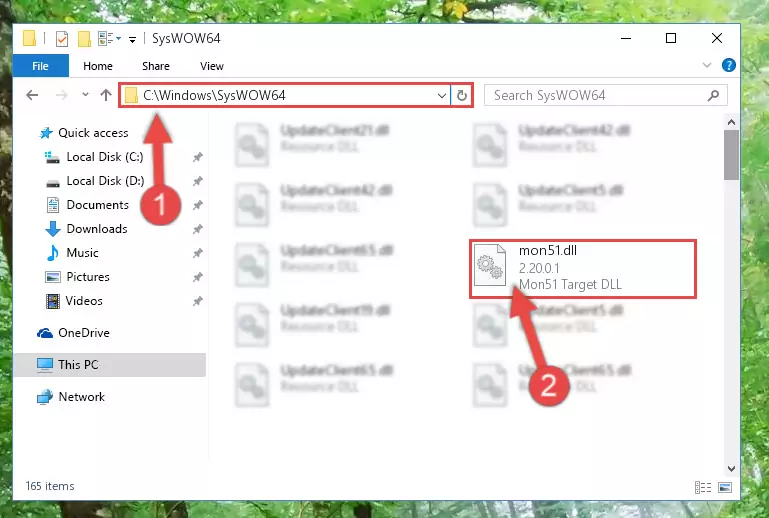Viewport: 769px width, 518px height.
Task: Click the pin icon beside Music
Action: pos(198,254)
